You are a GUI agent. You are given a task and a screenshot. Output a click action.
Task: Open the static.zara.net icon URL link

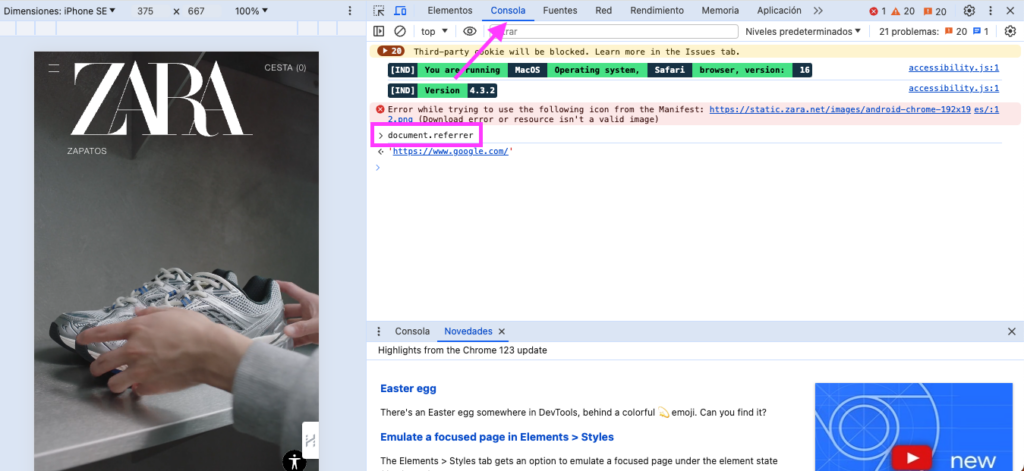coord(840,110)
